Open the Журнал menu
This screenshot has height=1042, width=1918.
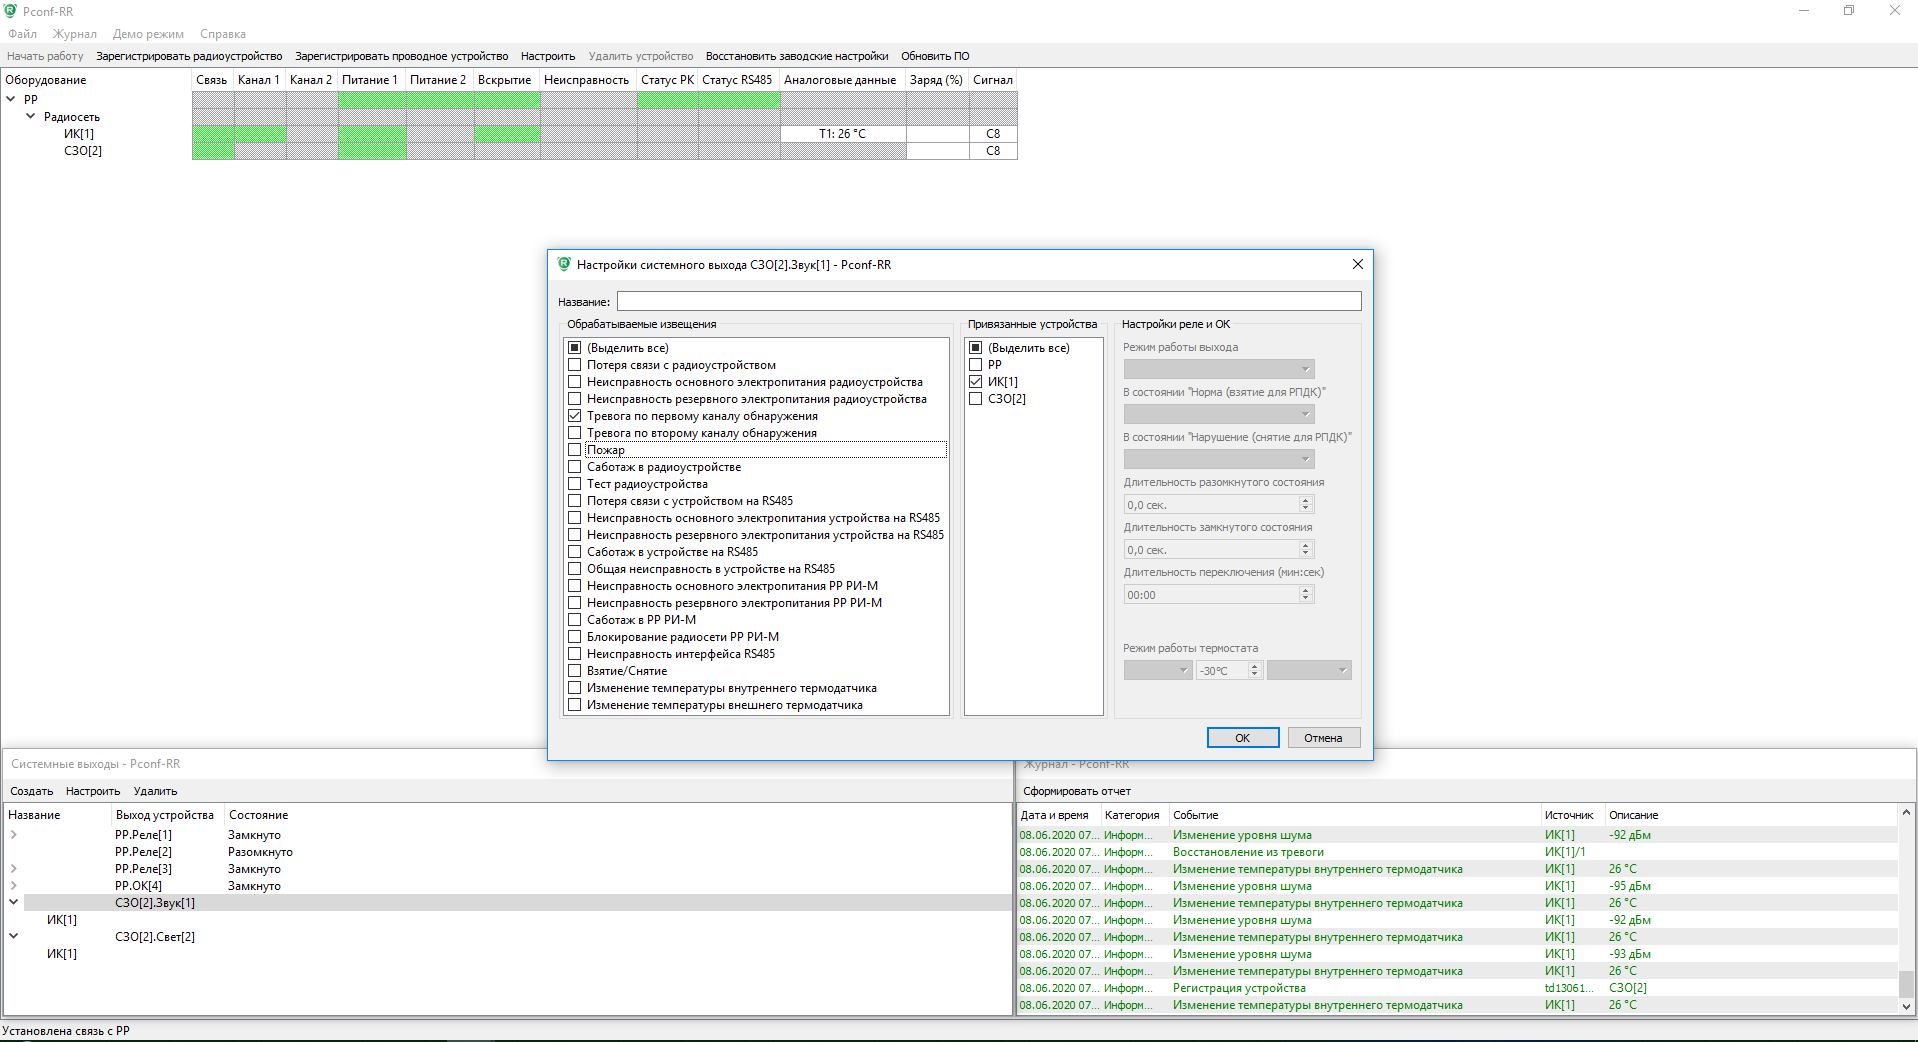pyautogui.click(x=75, y=34)
